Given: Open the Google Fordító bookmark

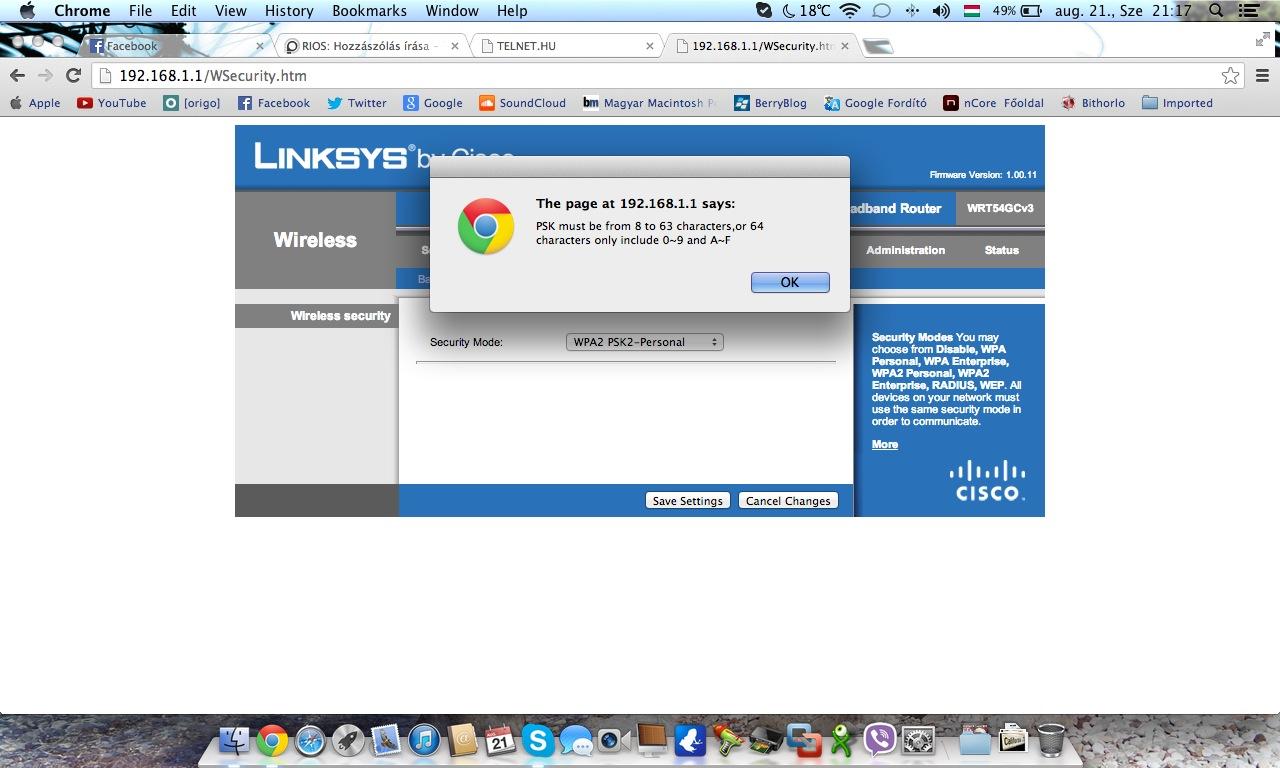Looking at the screenshot, I should (876, 103).
